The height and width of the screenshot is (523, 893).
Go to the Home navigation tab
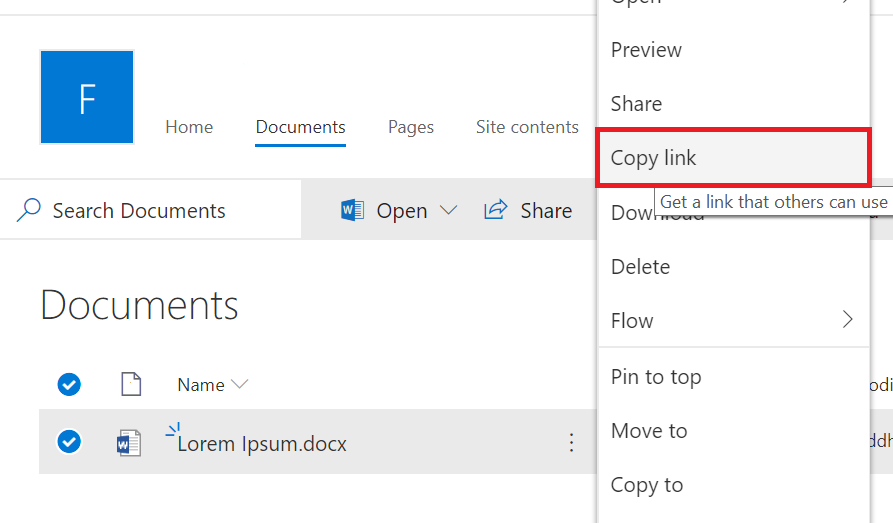(x=189, y=127)
